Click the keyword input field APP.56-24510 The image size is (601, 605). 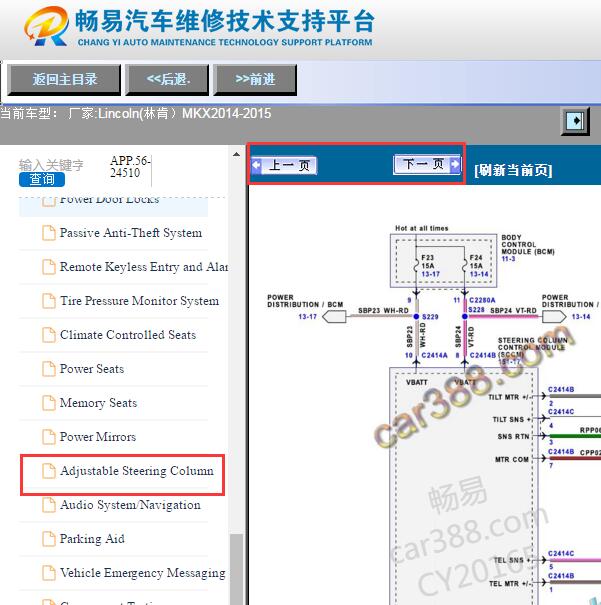coord(130,167)
